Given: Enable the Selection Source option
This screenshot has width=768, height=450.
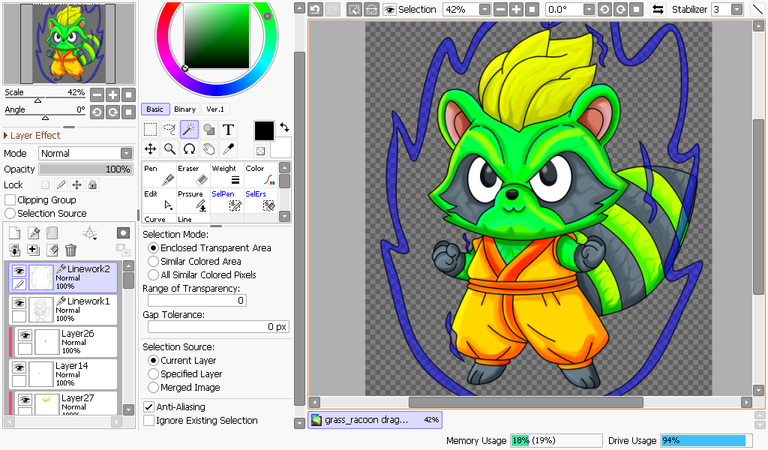Looking at the screenshot, I should (10, 213).
